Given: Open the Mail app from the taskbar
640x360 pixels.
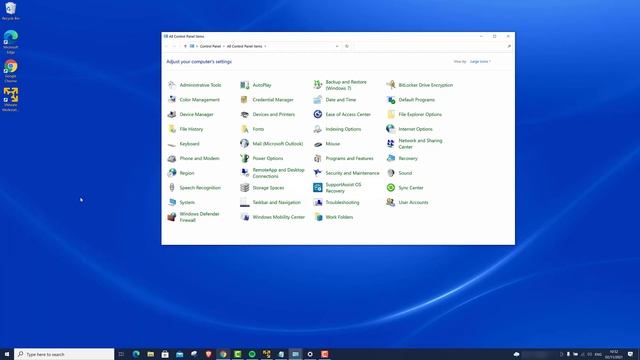Looking at the screenshot, I should (180, 354).
